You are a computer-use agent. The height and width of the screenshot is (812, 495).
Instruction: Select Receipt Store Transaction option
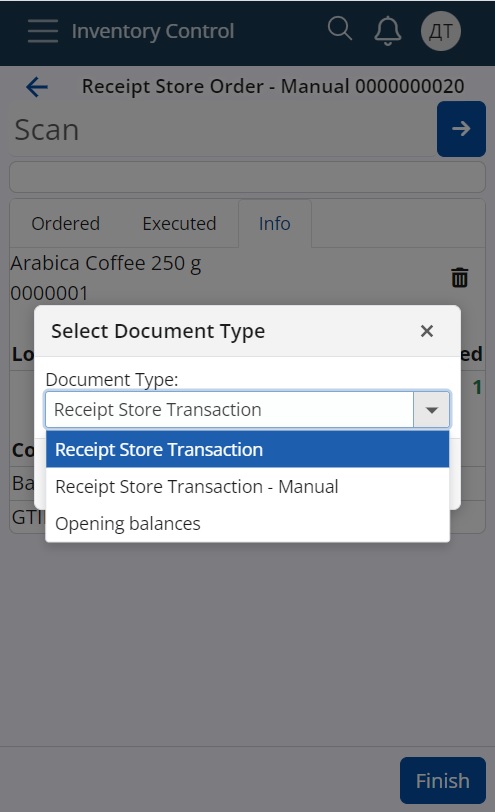[248, 450]
